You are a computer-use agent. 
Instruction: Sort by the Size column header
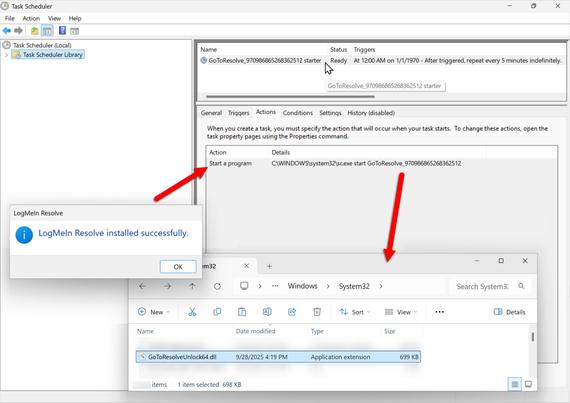tap(389, 331)
